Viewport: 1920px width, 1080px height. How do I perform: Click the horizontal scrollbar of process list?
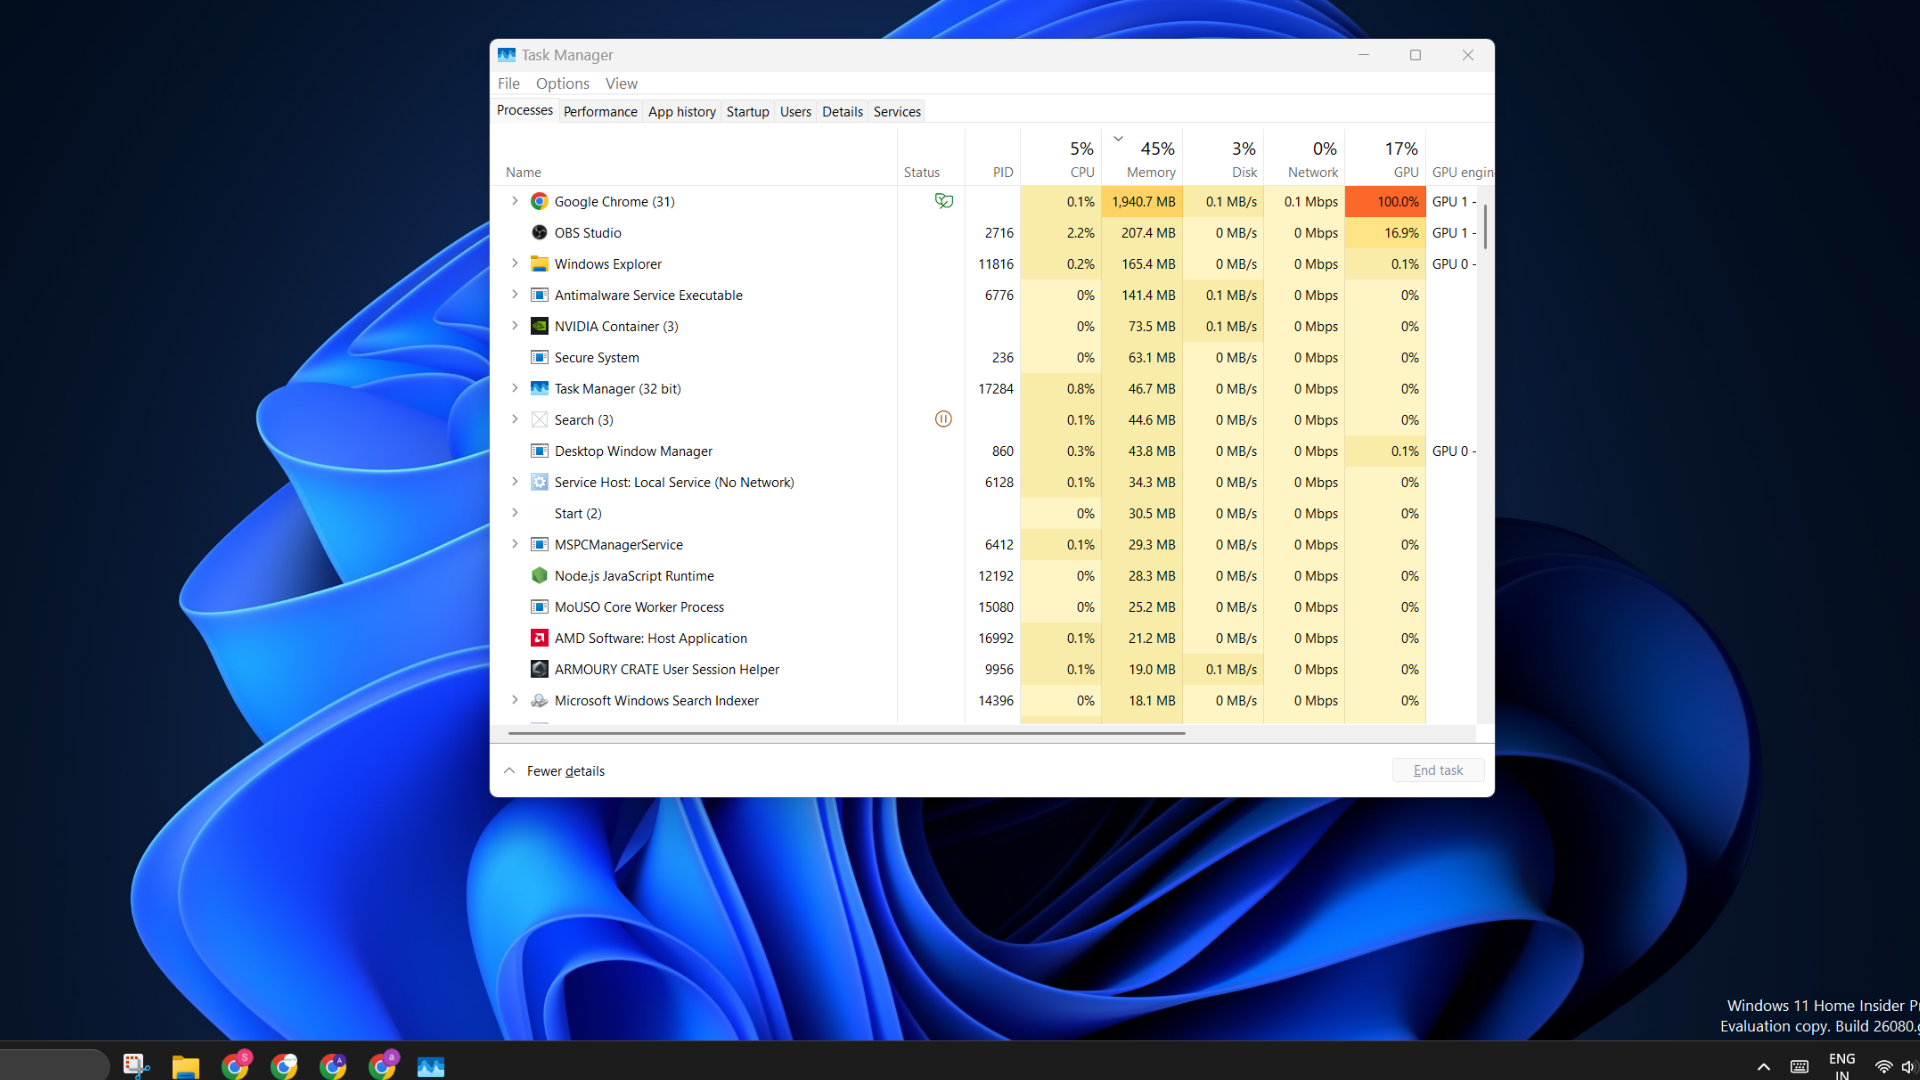pos(846,733)
